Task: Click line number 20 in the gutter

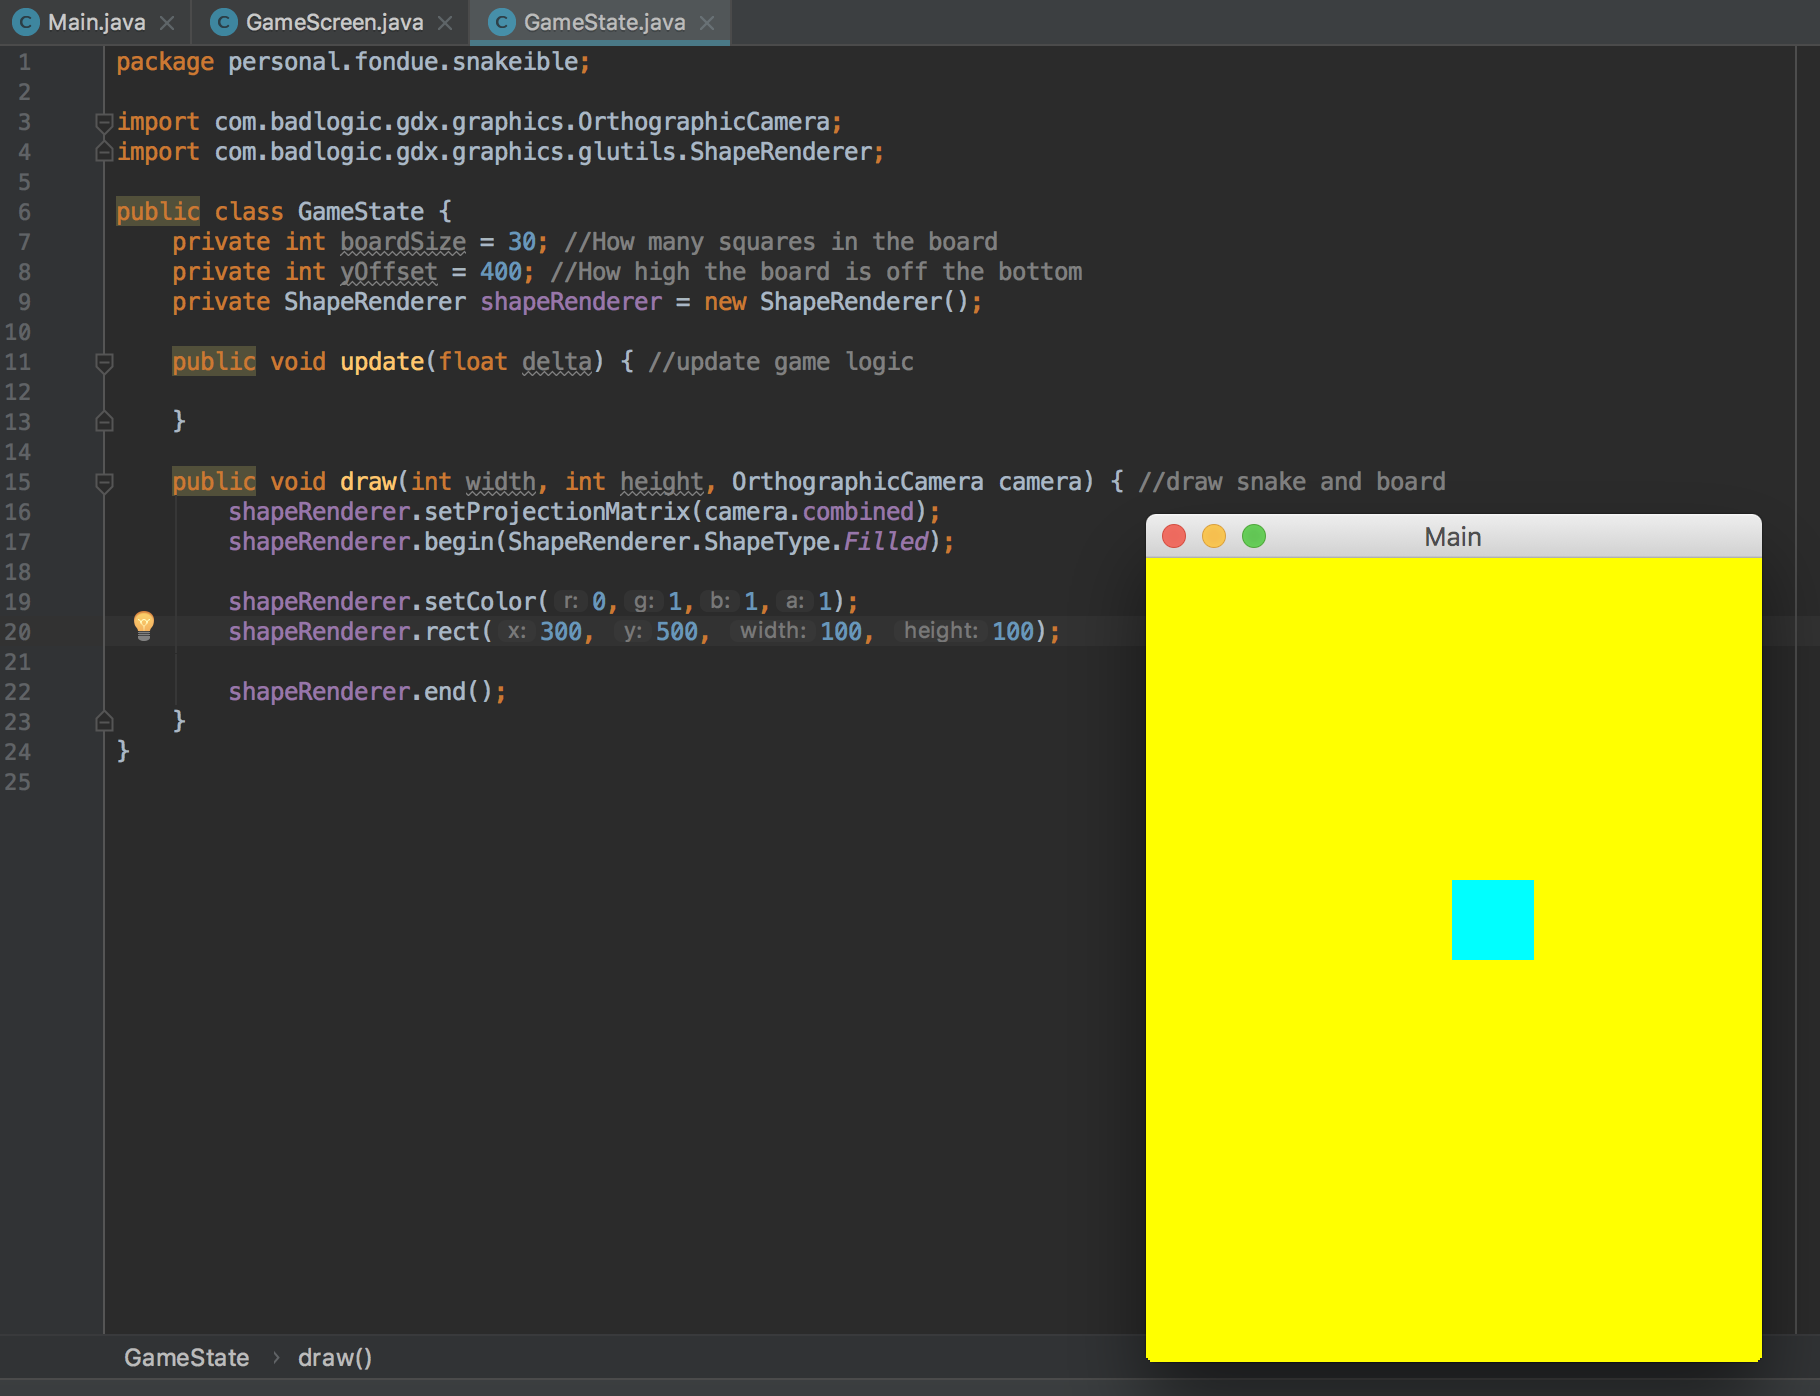Action: [x=18, y=632]
